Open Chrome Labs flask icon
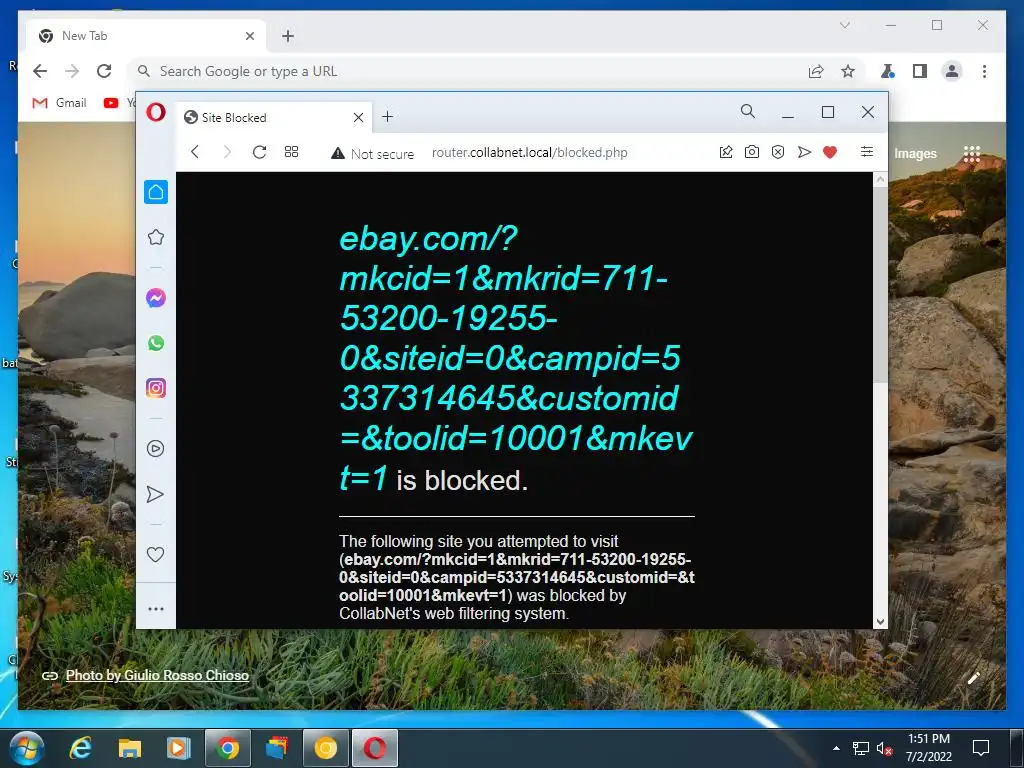 888,71
